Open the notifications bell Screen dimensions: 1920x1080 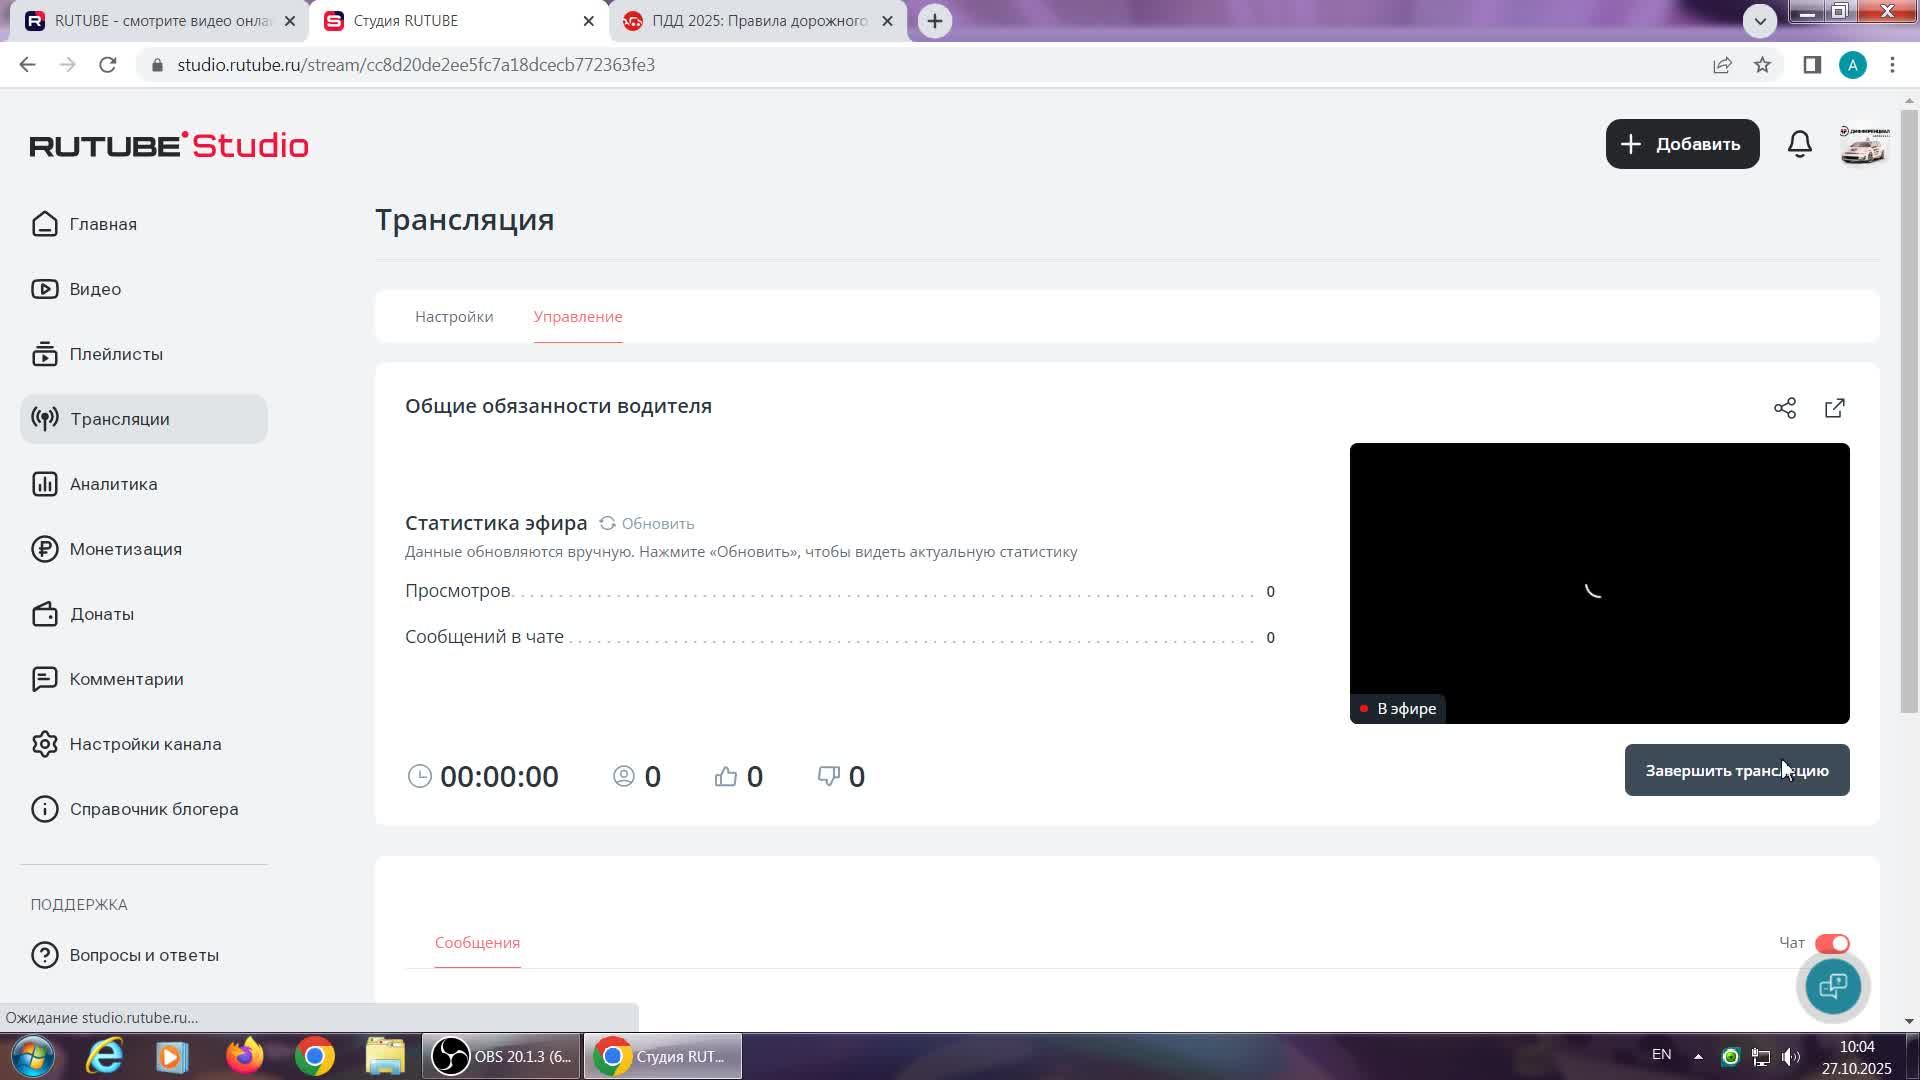coord(1799,144)
